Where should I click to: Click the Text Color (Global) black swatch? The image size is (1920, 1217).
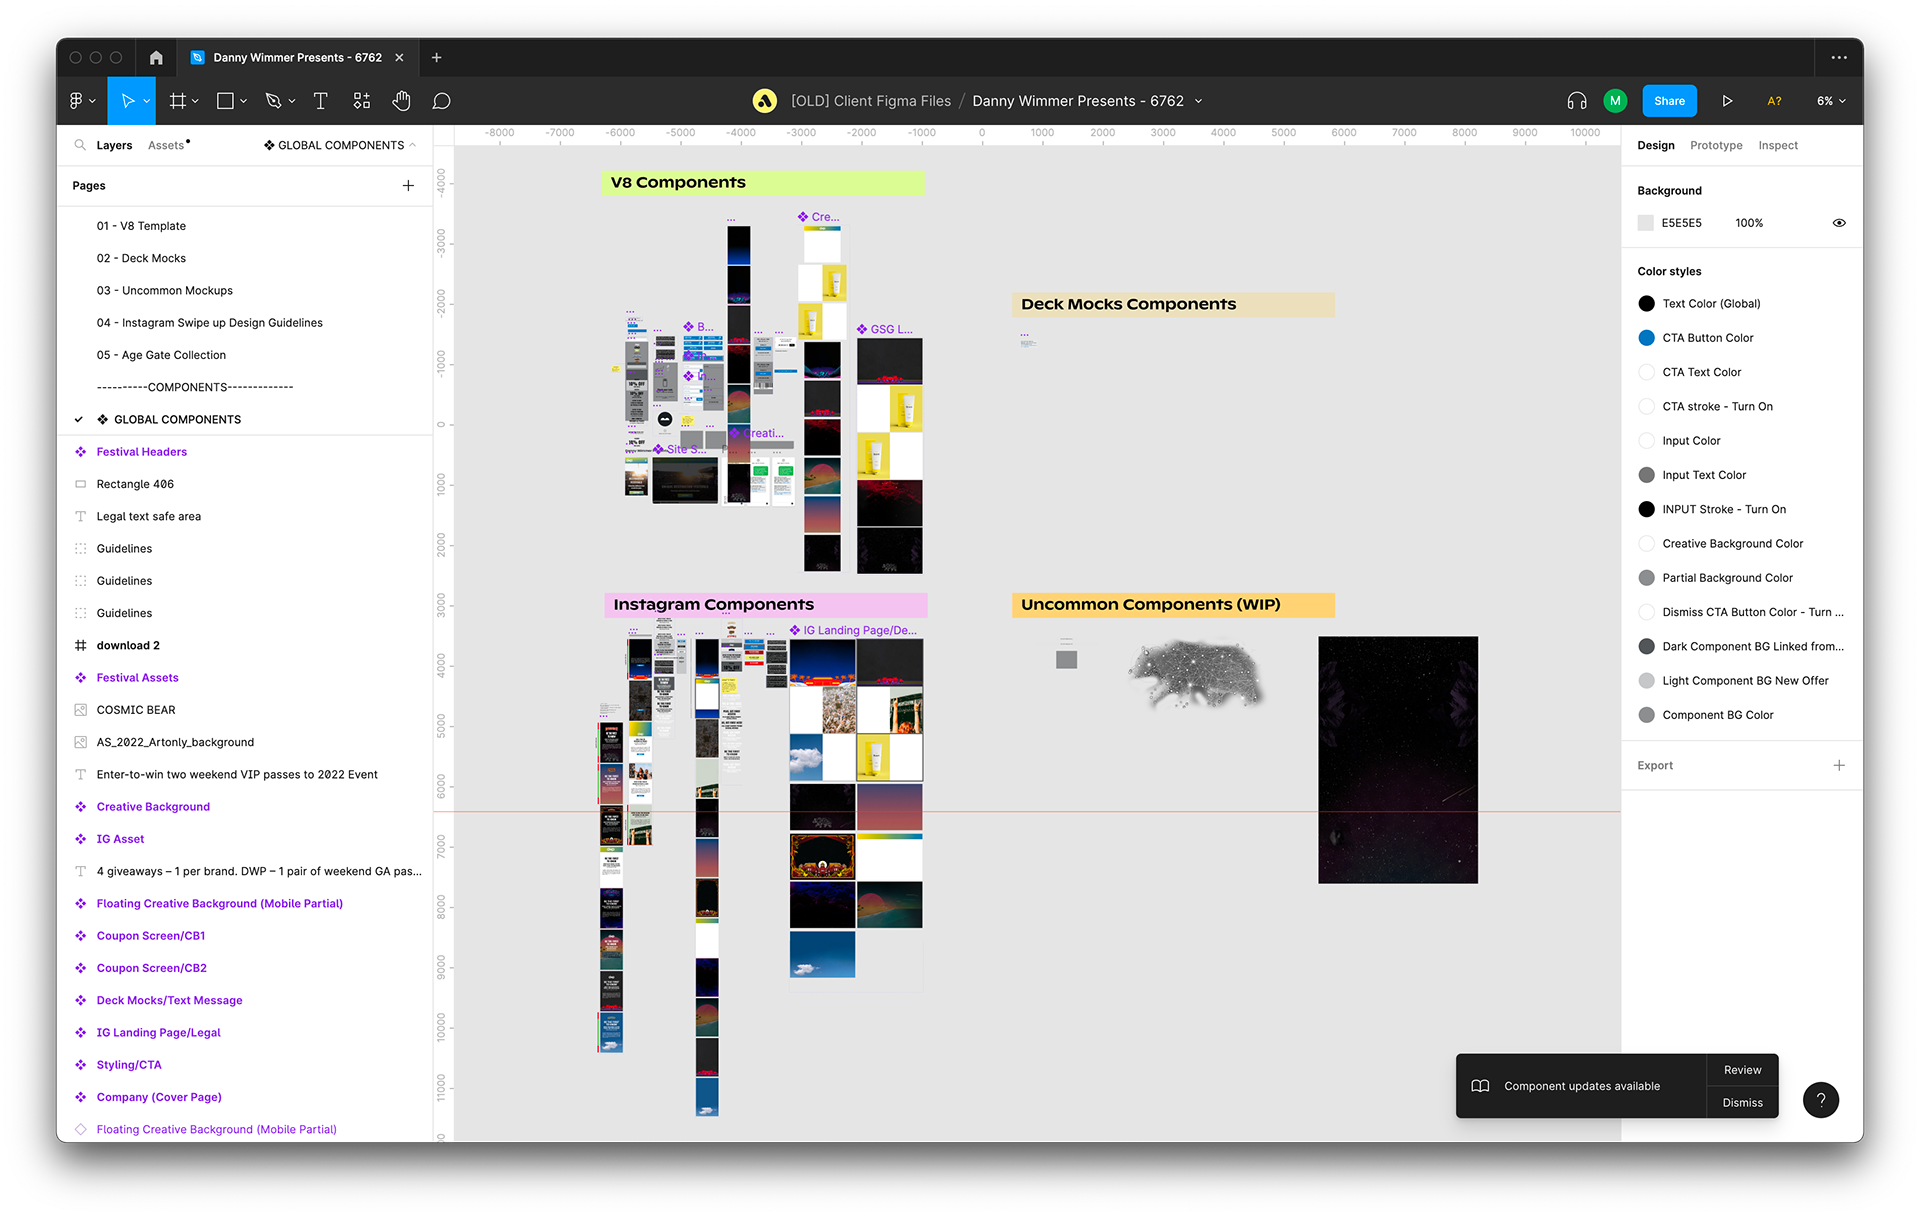click(1646, 304)
